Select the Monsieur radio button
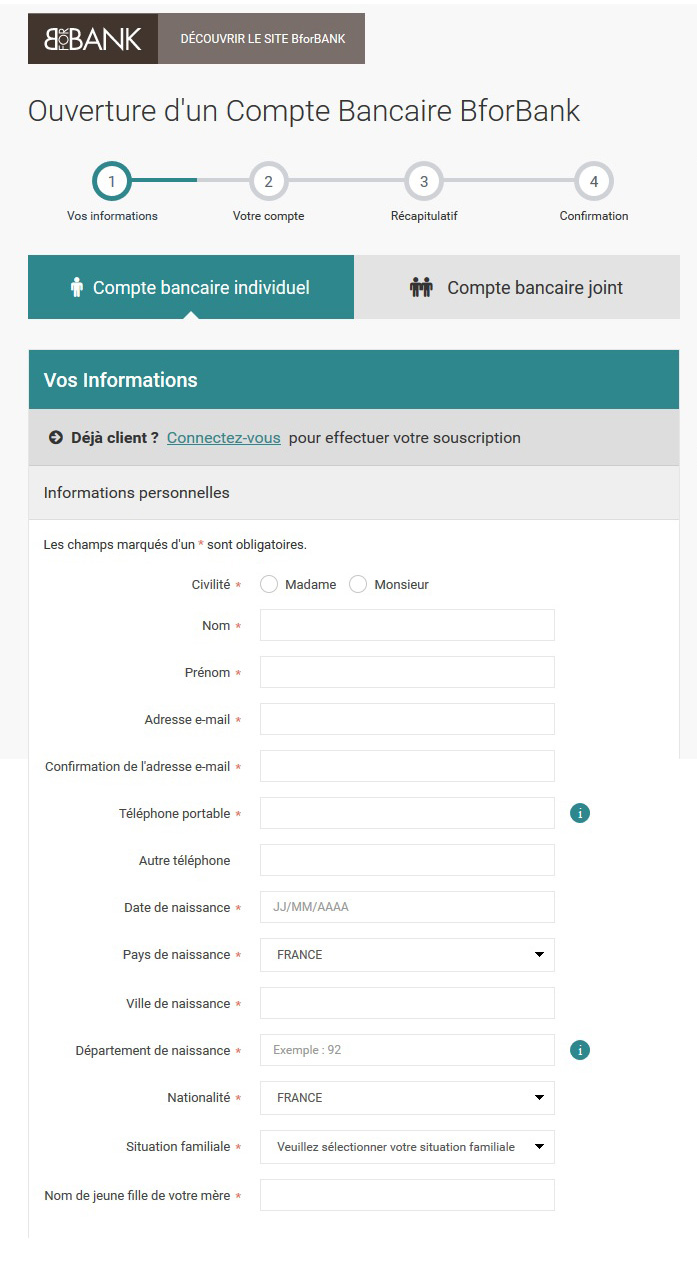This screenshot has height=1263, width=697. pos(358,584)
